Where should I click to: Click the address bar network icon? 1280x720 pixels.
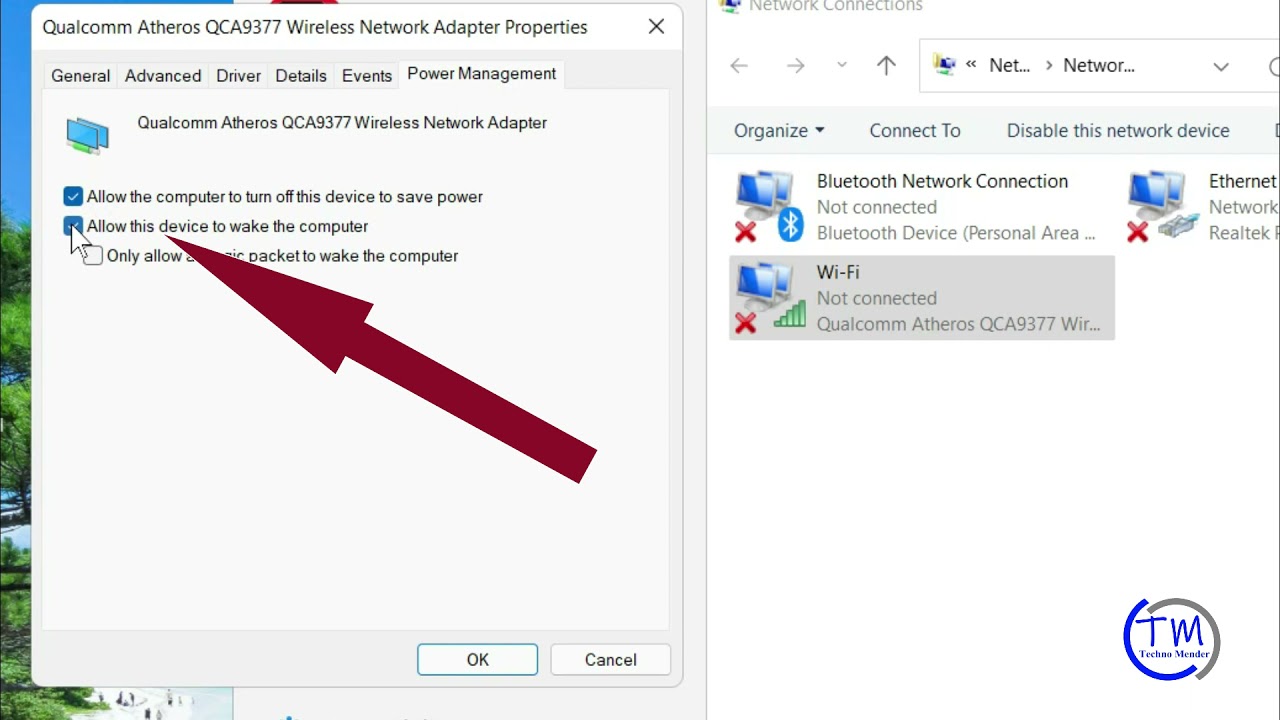point(944,65)
